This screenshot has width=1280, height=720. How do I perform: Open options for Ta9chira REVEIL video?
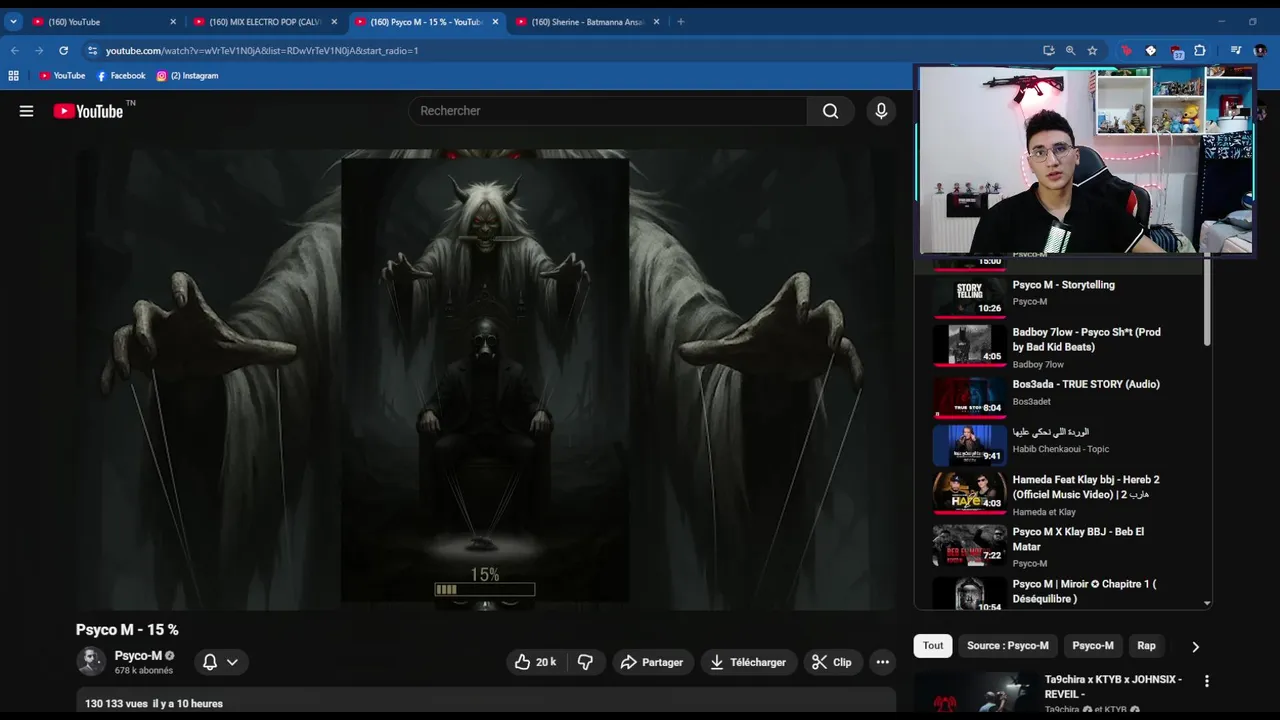[x=1206, y=681]
